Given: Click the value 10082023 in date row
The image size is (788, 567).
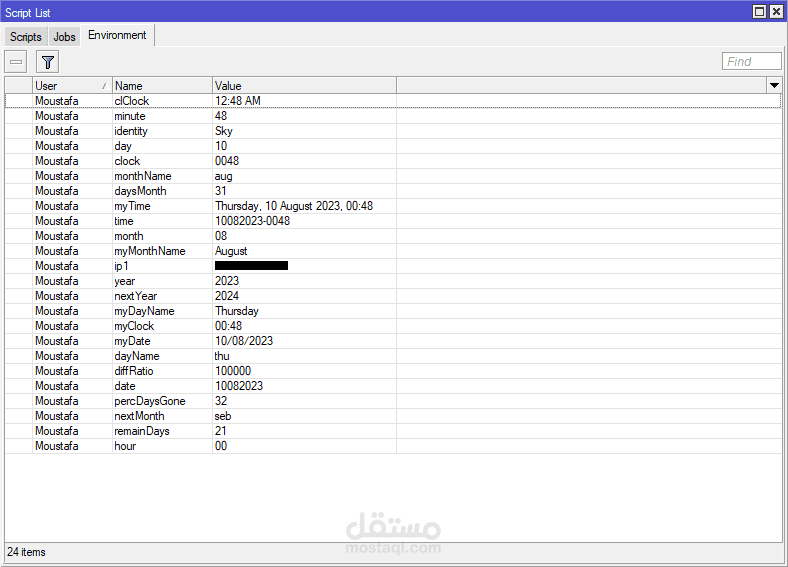Looking at the screenshot, I should pos(239,386).
